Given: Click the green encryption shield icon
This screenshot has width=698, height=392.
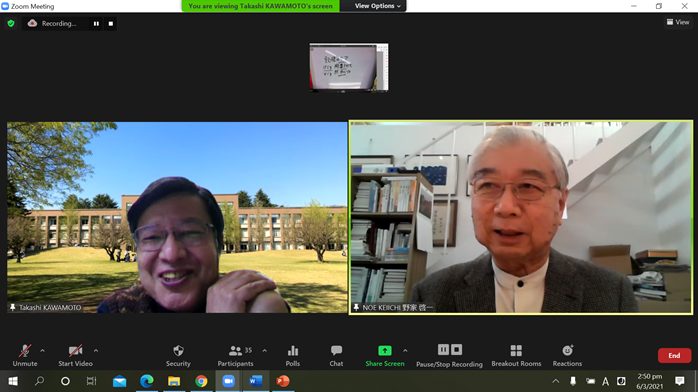Looking at the screenshot, I should tap(11, 23).
